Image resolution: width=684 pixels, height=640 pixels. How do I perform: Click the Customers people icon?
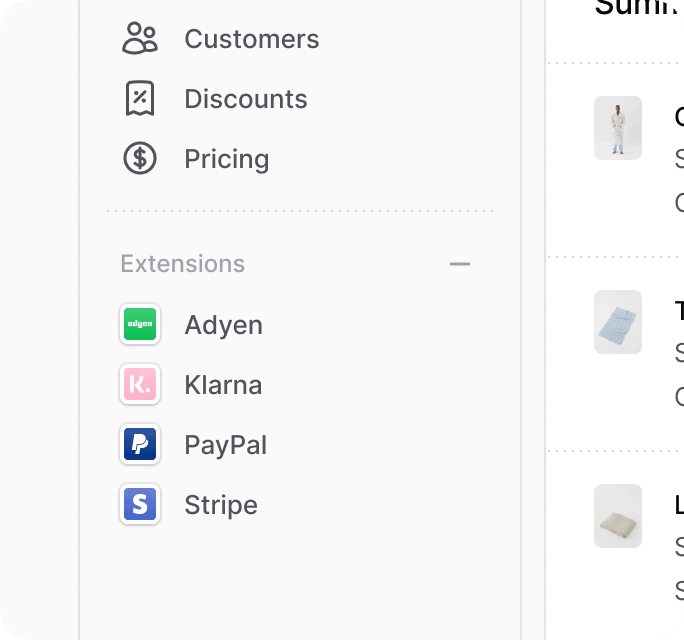click(140, 38)
